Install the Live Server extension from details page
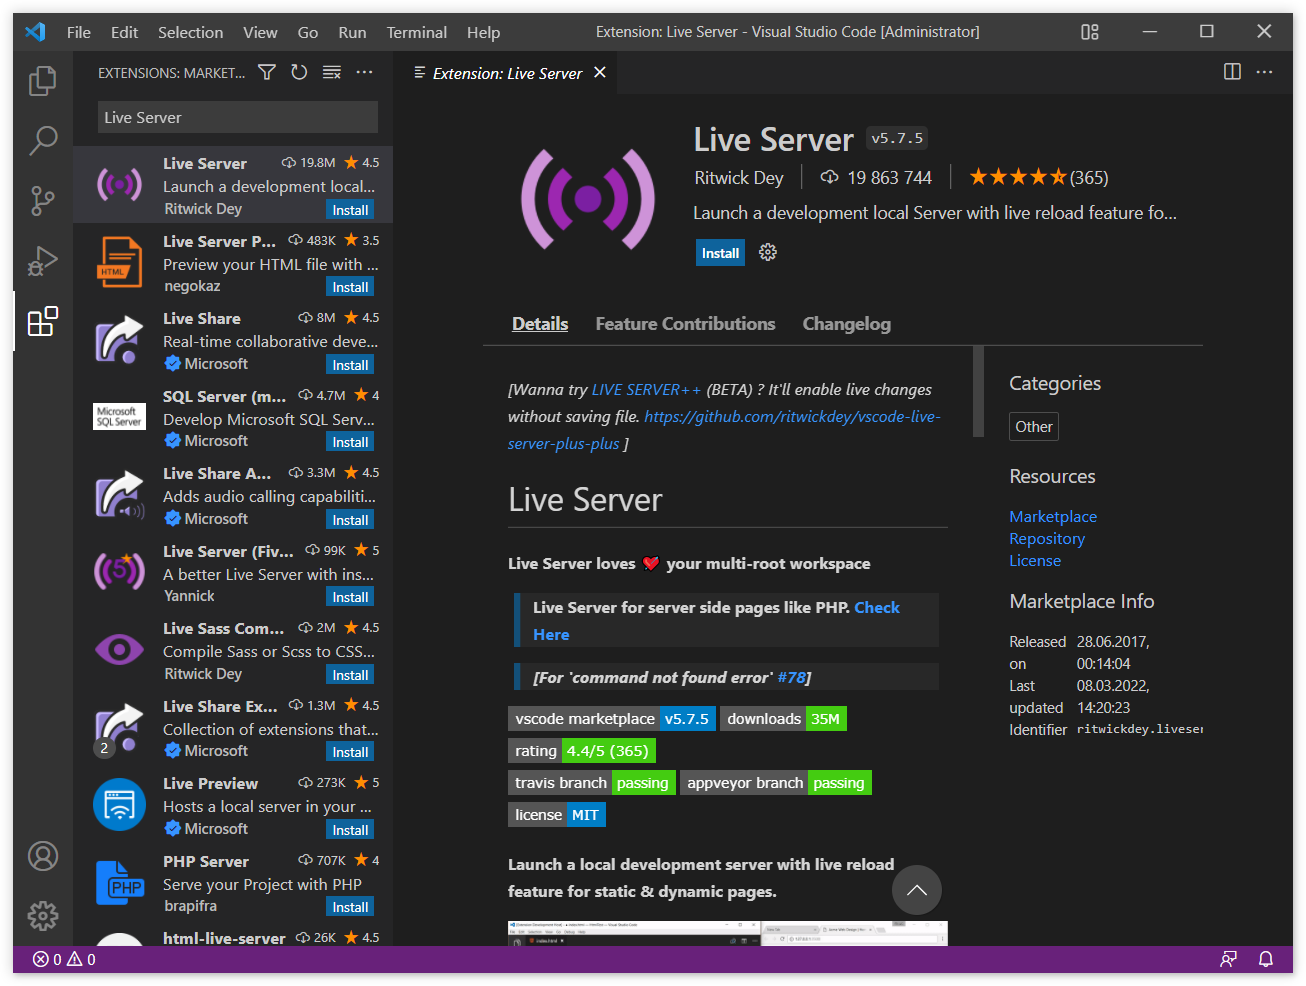 point(720,253)
